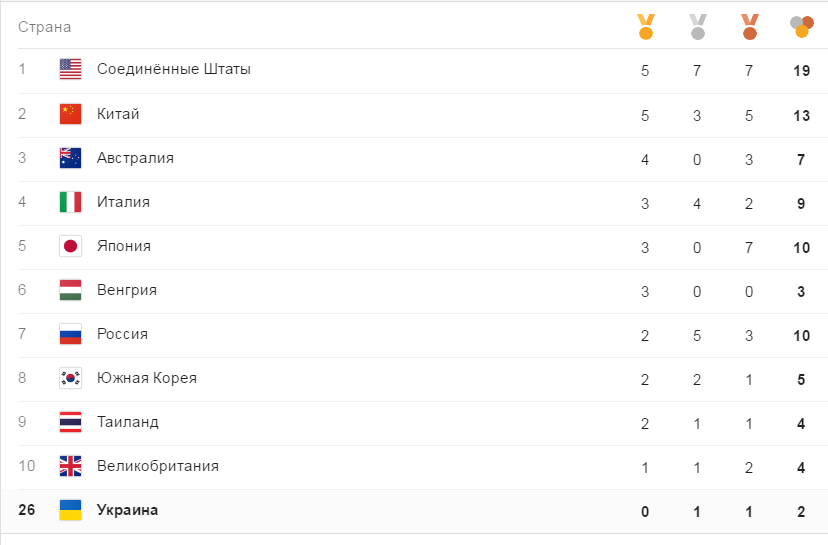
Task: Click the Таиланд country name
Action: [127, 422]
